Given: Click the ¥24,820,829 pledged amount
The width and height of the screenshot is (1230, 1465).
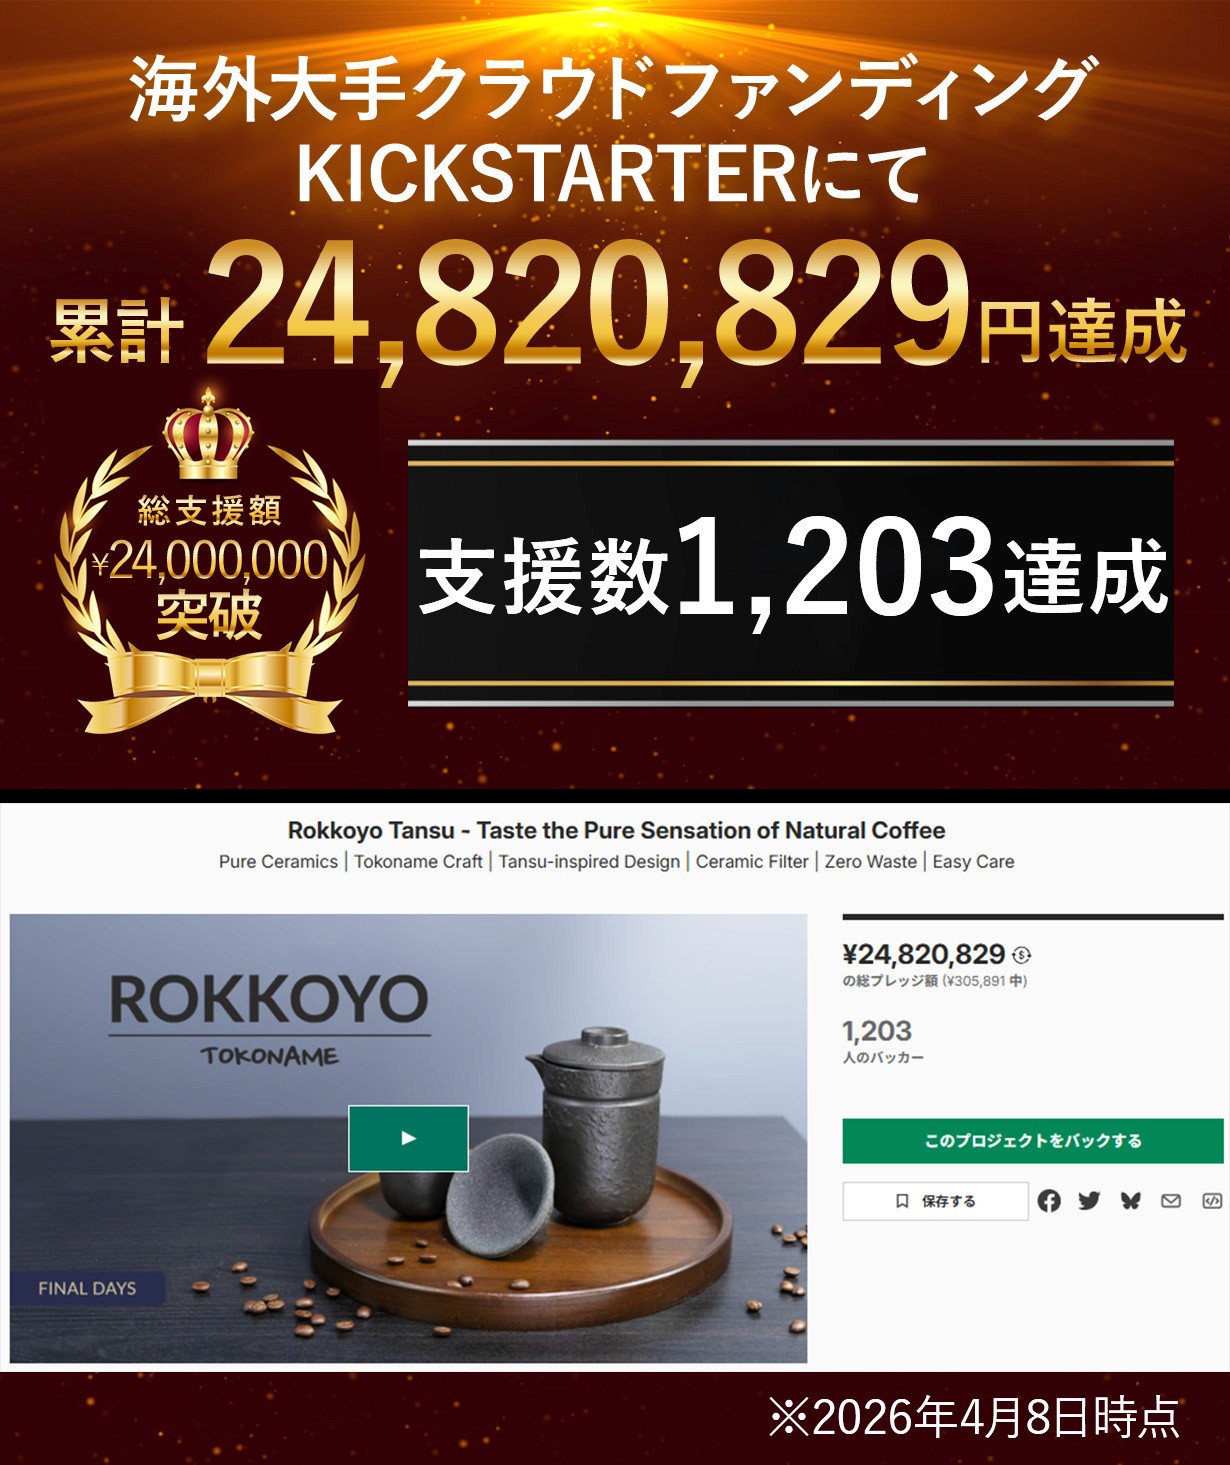Looking at the screenshot, I should coord(924,954).
